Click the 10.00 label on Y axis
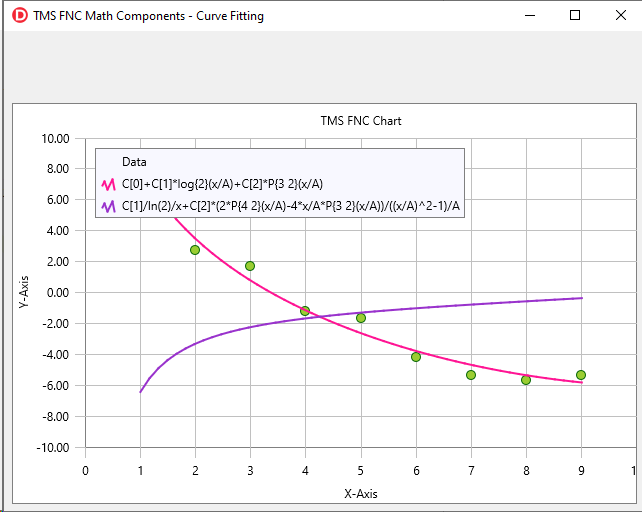 [x=55, y=138]
